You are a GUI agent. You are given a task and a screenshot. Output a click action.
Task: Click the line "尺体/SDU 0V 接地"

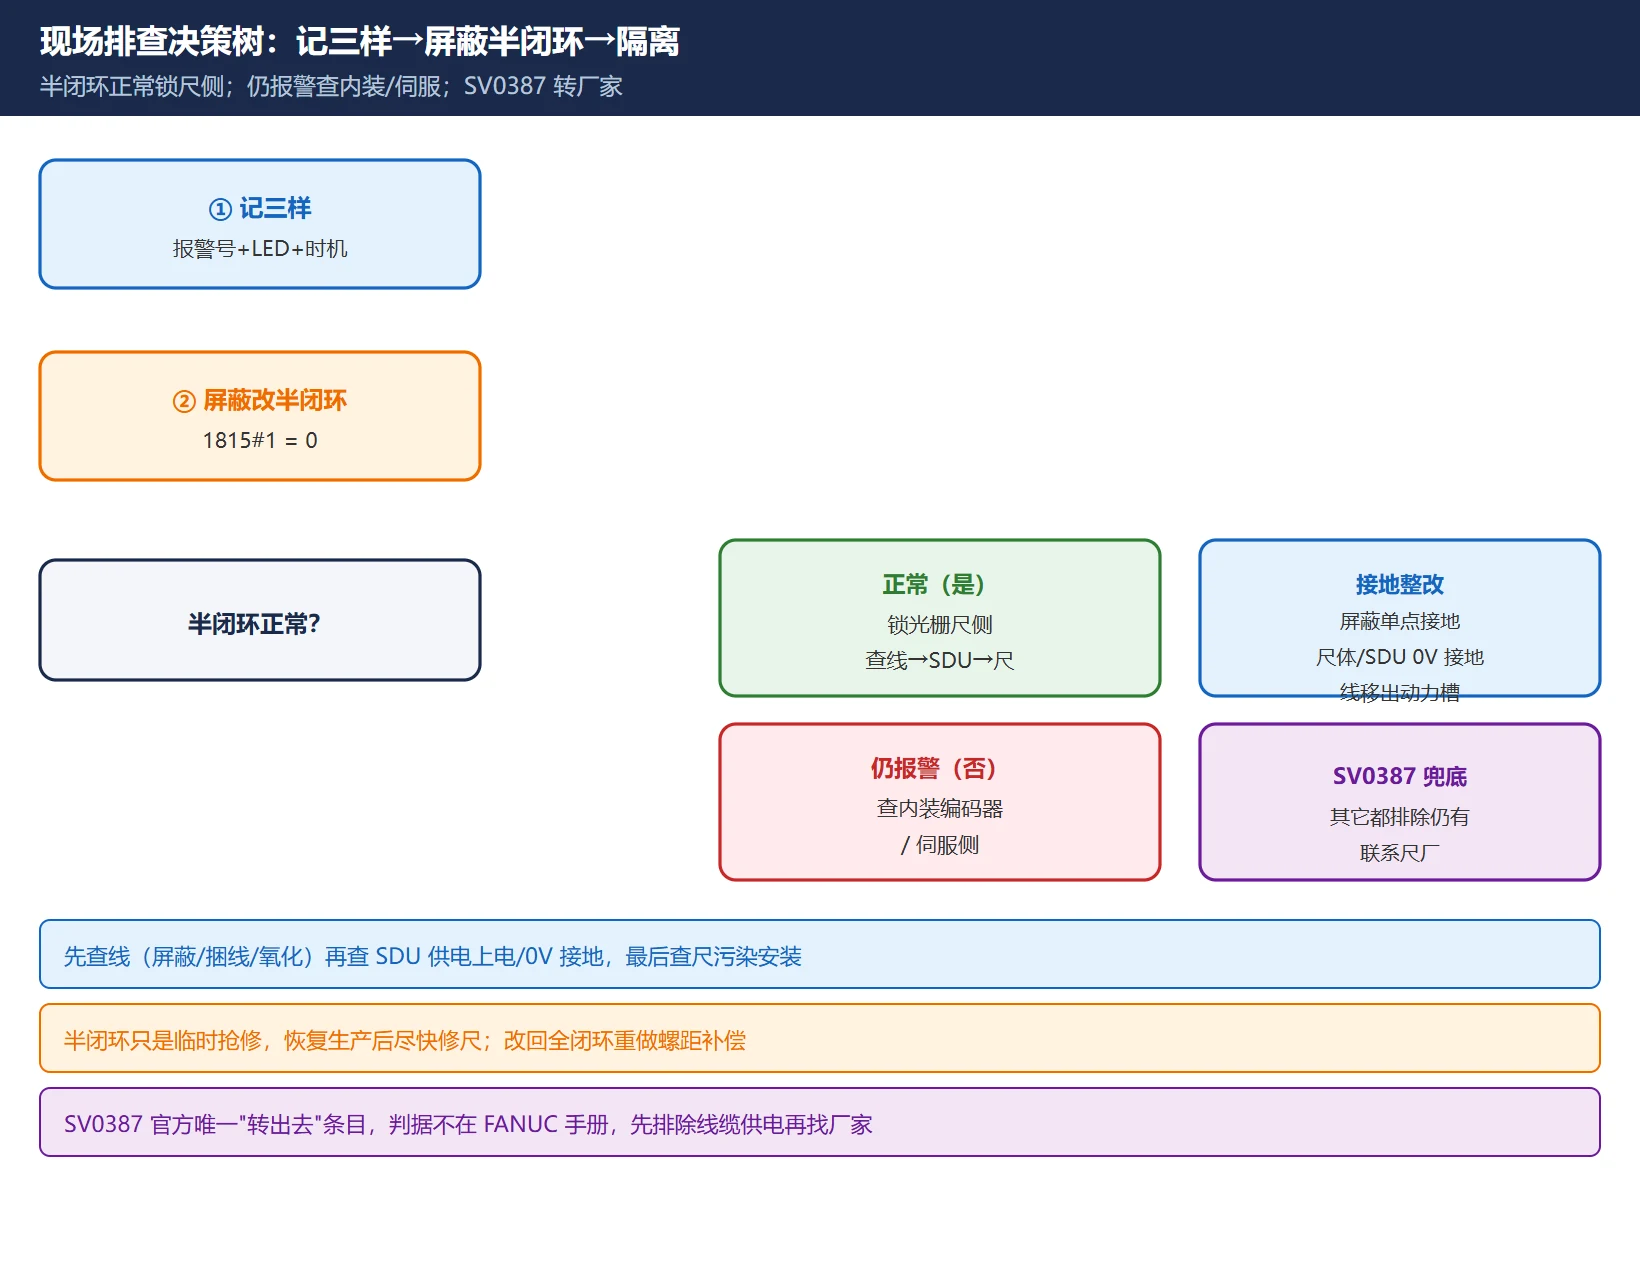click(1400, 657)
